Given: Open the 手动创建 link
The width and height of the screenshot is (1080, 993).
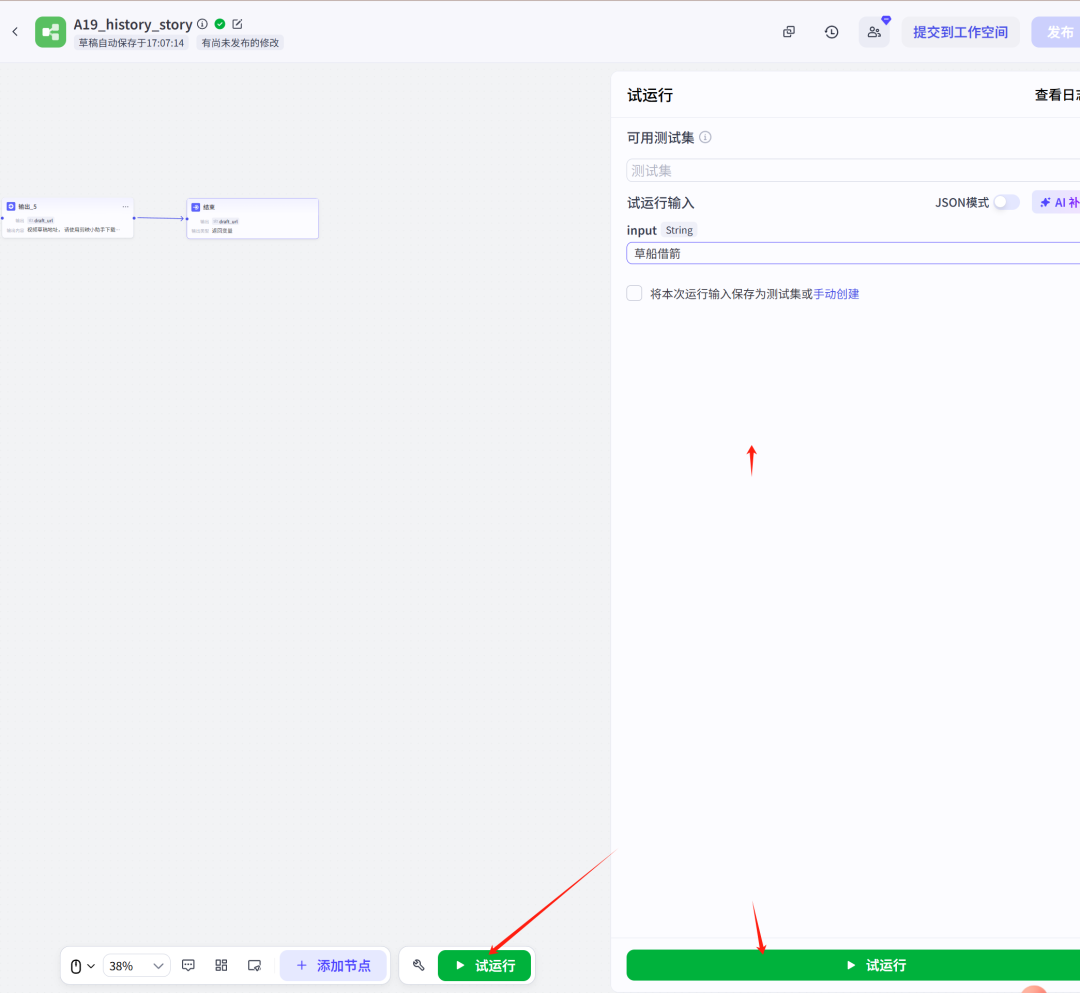Looking at the screenshot, I should (836, 294).
